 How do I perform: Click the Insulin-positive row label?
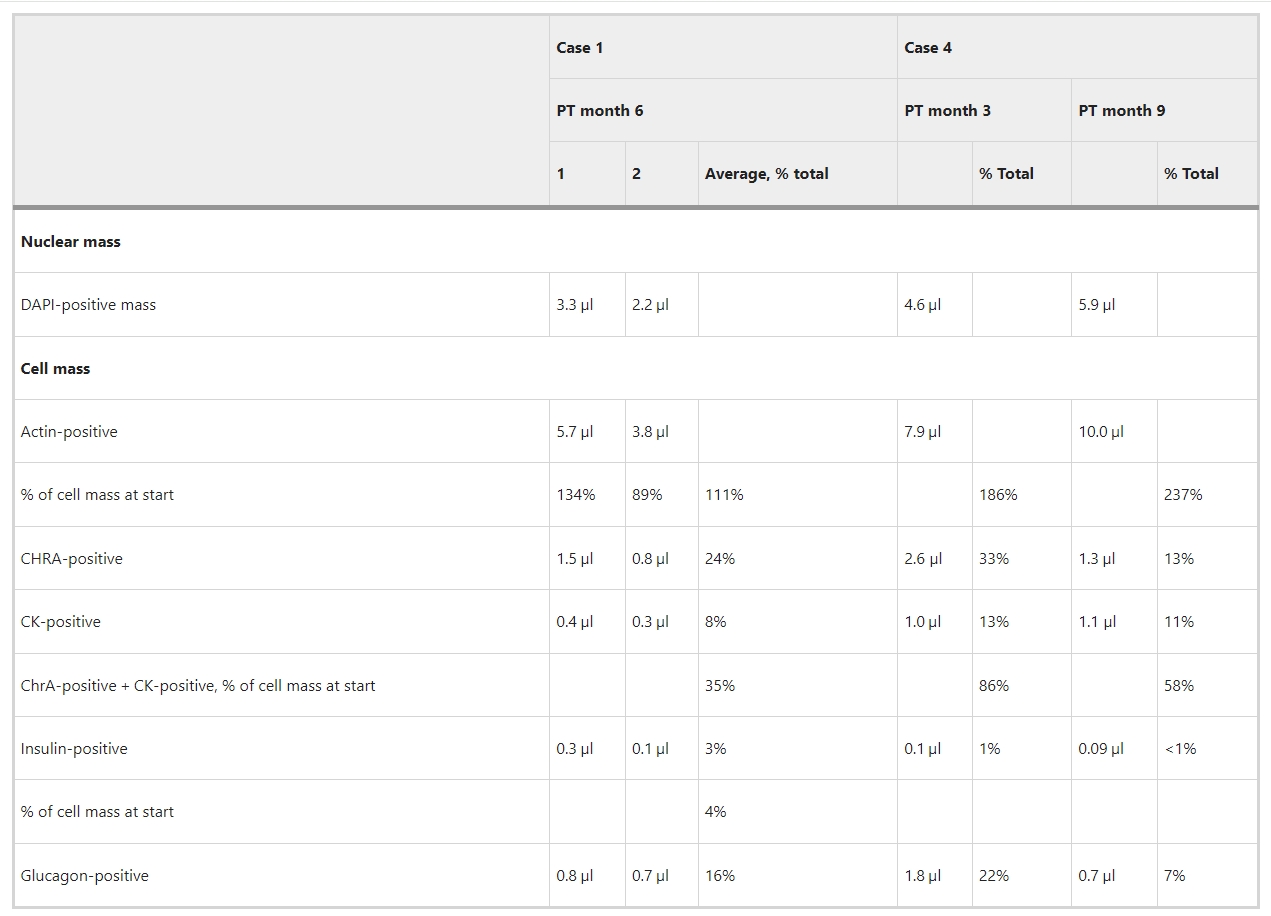click(x=74, y=749)
